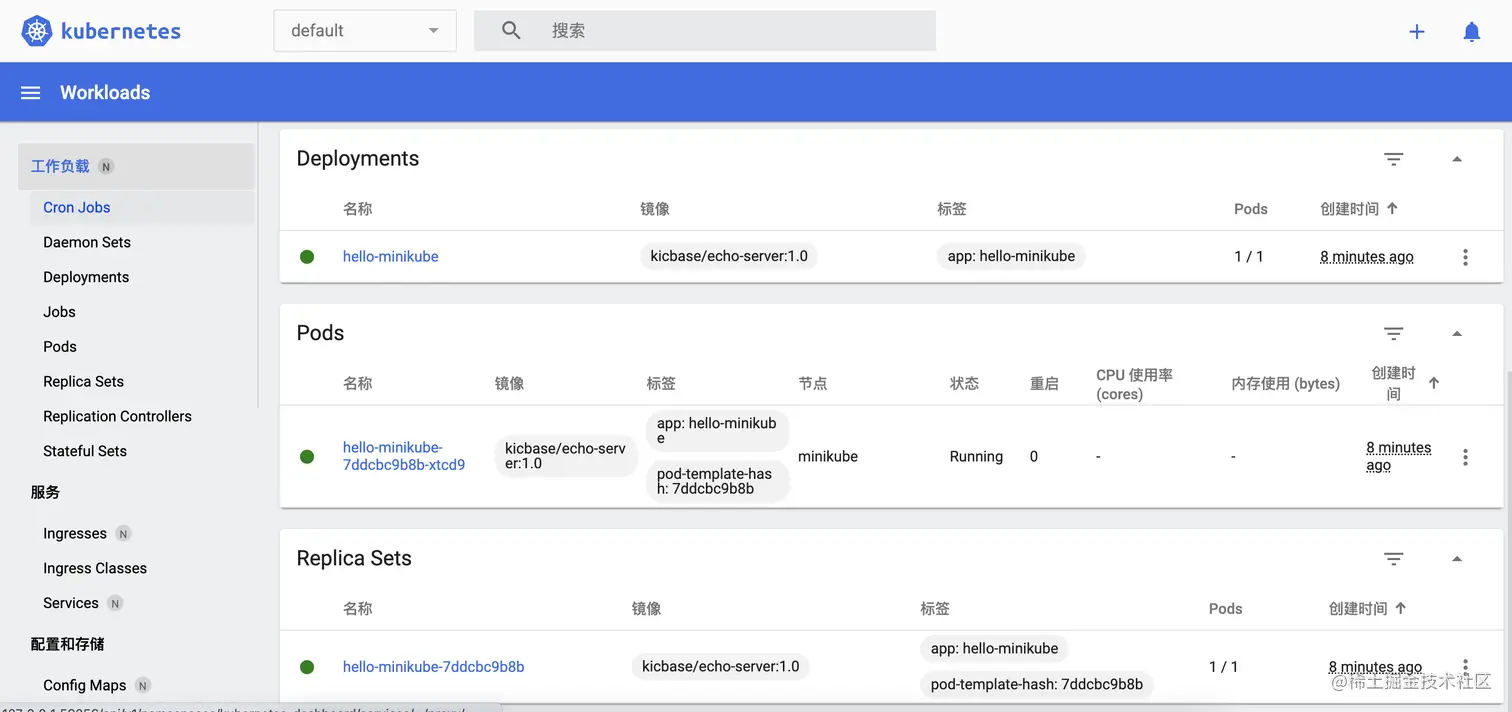This screenshot has width=1512, height=712.
Task: Select Stateful Sets in sidebar
Action: (85, 451)
